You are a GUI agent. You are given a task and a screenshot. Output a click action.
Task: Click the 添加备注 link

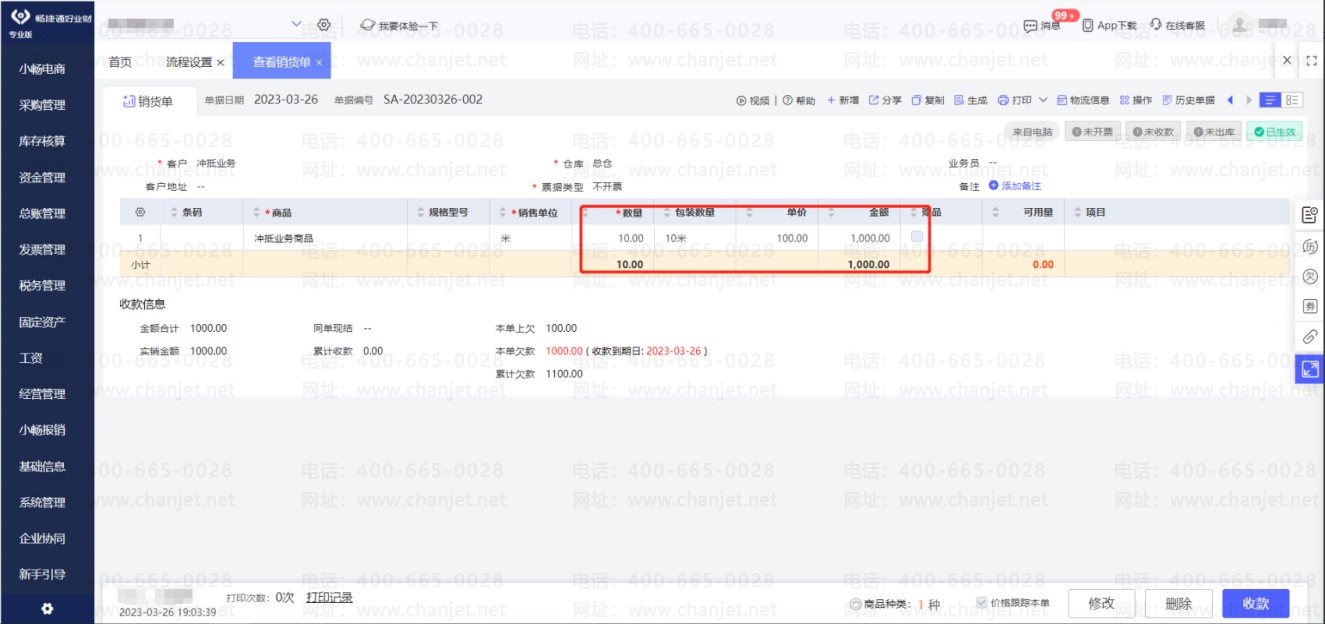[x=1015, y=186]
